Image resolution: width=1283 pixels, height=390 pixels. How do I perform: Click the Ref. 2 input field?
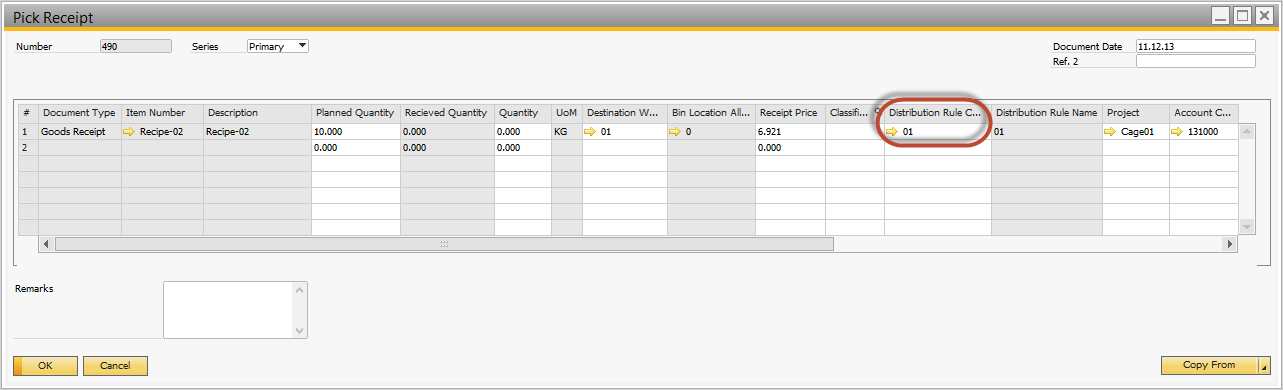[x=1195, y=61]
